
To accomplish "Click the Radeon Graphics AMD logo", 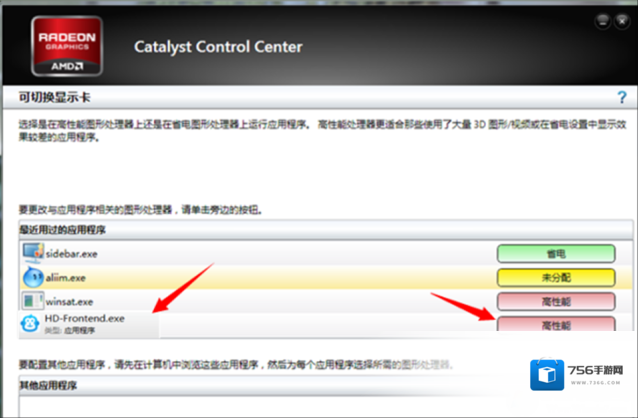I will pos(67,46).
